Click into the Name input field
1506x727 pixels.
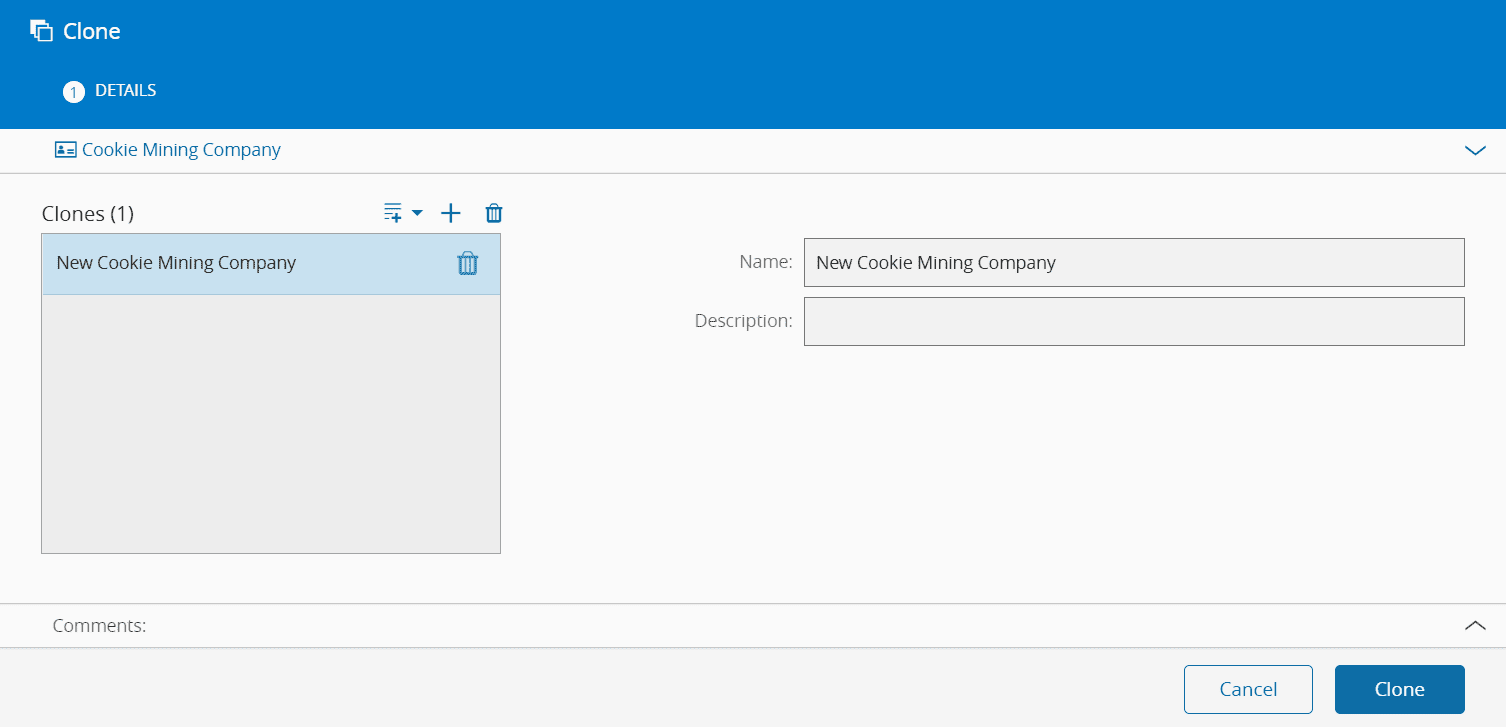pos(1133,263)
